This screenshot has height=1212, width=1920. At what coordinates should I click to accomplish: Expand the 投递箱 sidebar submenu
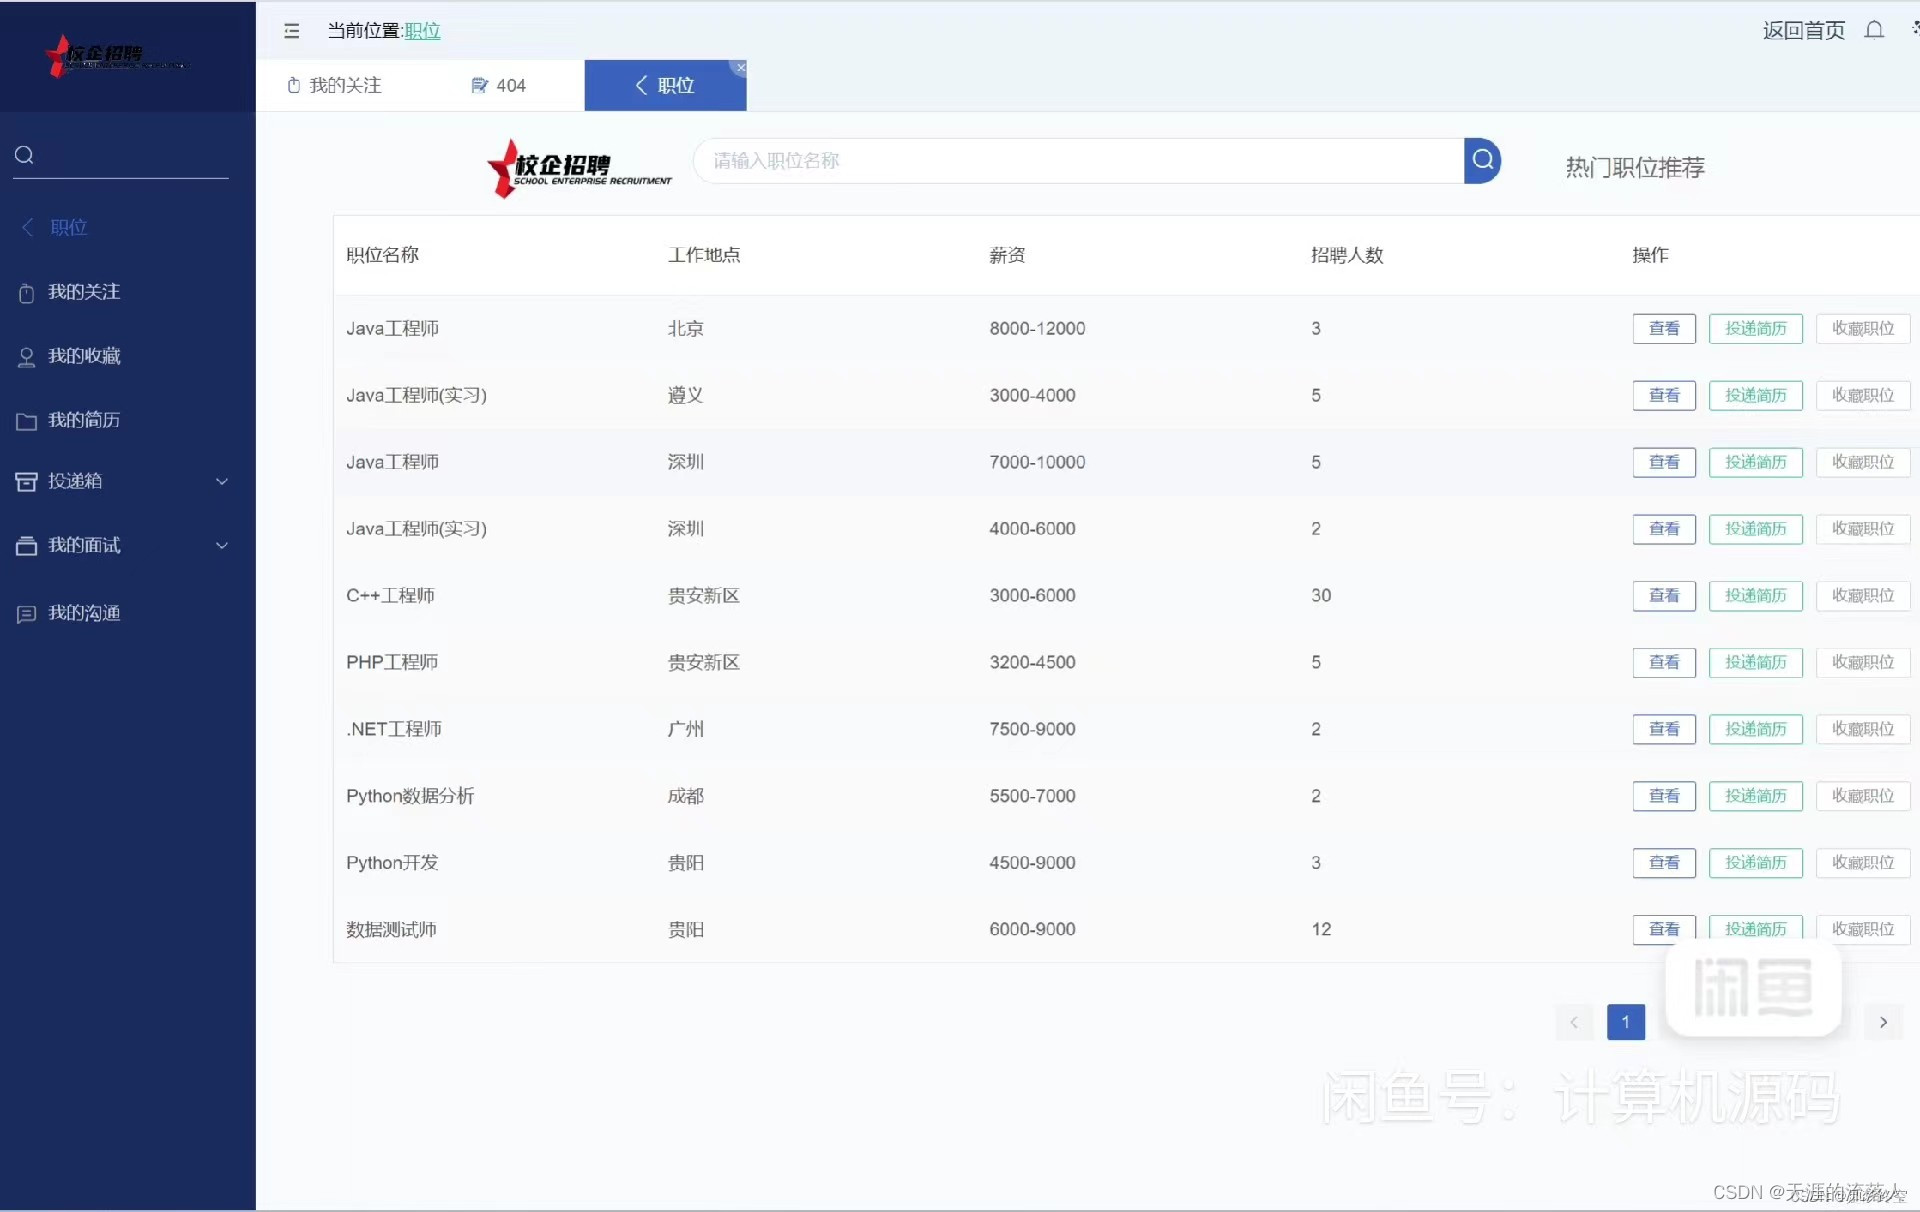pyautogui.click(x=221, y=481)
